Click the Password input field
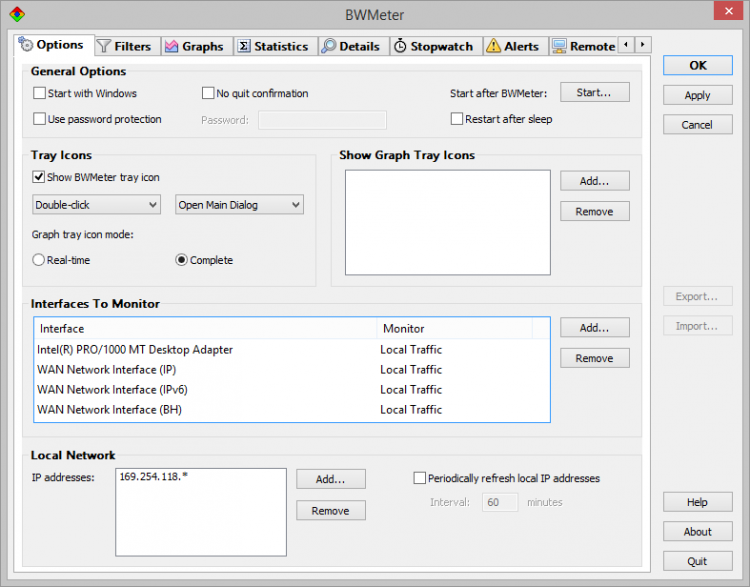Image resolution: width=750 pixels, height=587 pixels. [x=322, y=120]
